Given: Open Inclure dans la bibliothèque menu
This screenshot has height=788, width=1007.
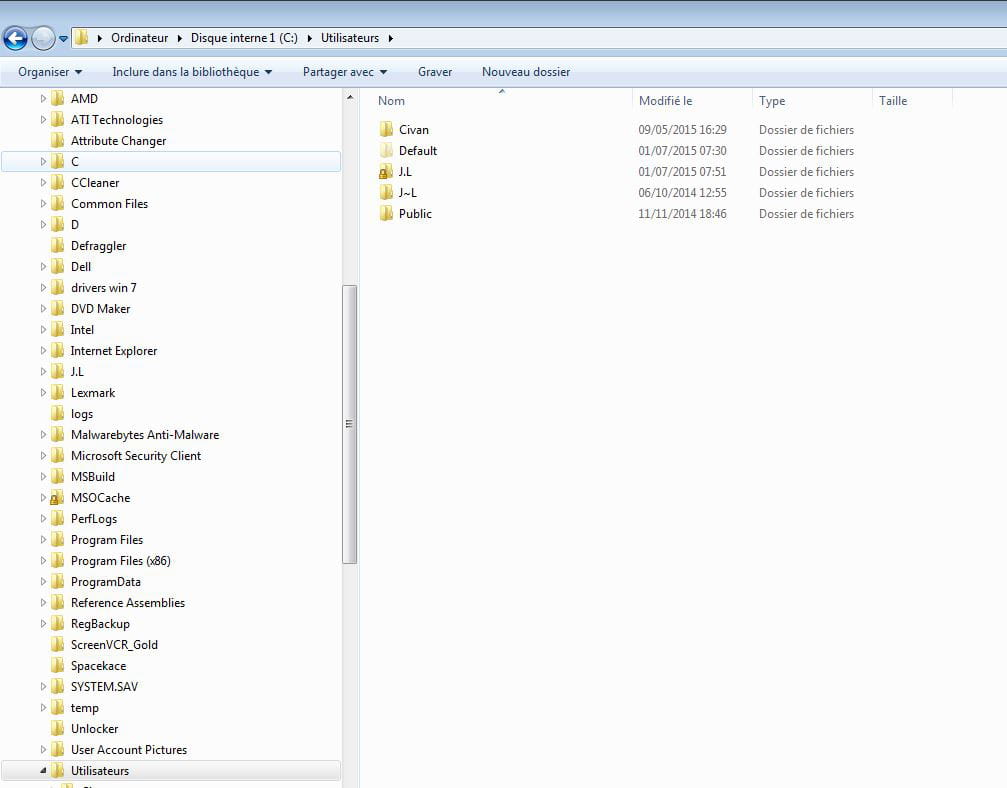Looking at the screenshot, I should click(192, 72).
